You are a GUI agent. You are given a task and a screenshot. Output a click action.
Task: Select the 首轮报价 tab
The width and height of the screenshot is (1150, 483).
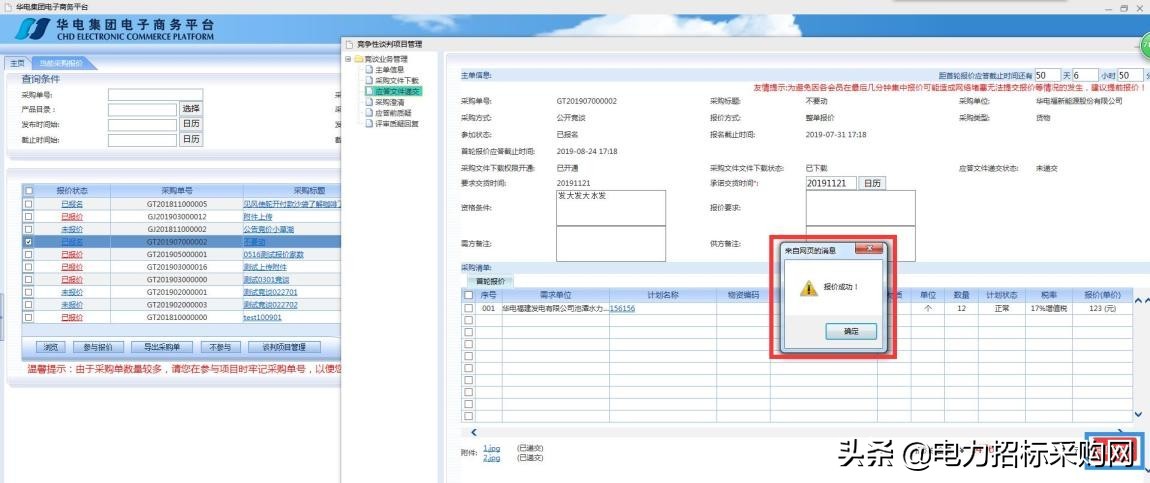point(491,281)
